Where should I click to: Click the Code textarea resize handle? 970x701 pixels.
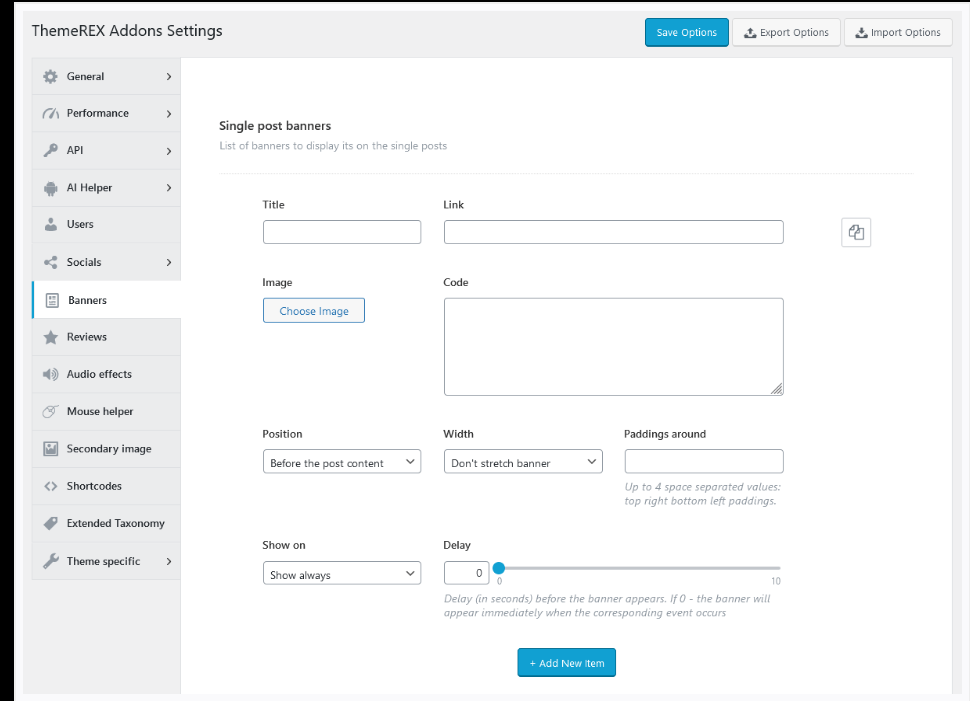pyautogui.click(x=777, y=389)
